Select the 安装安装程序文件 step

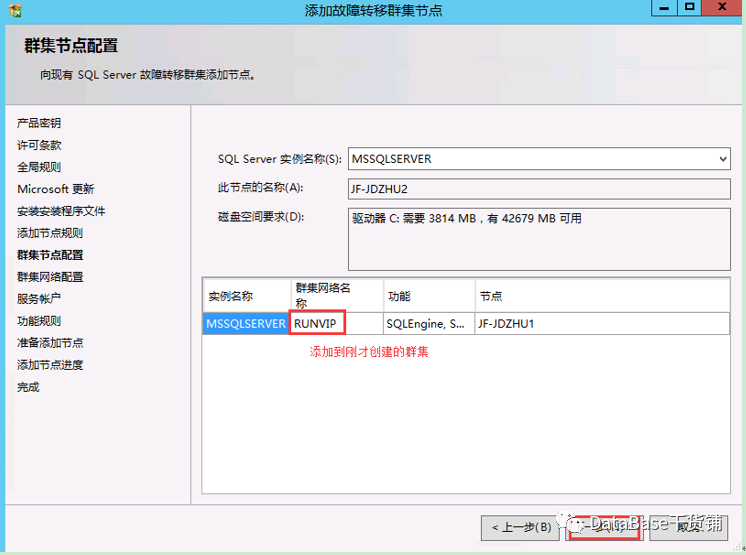61,211
